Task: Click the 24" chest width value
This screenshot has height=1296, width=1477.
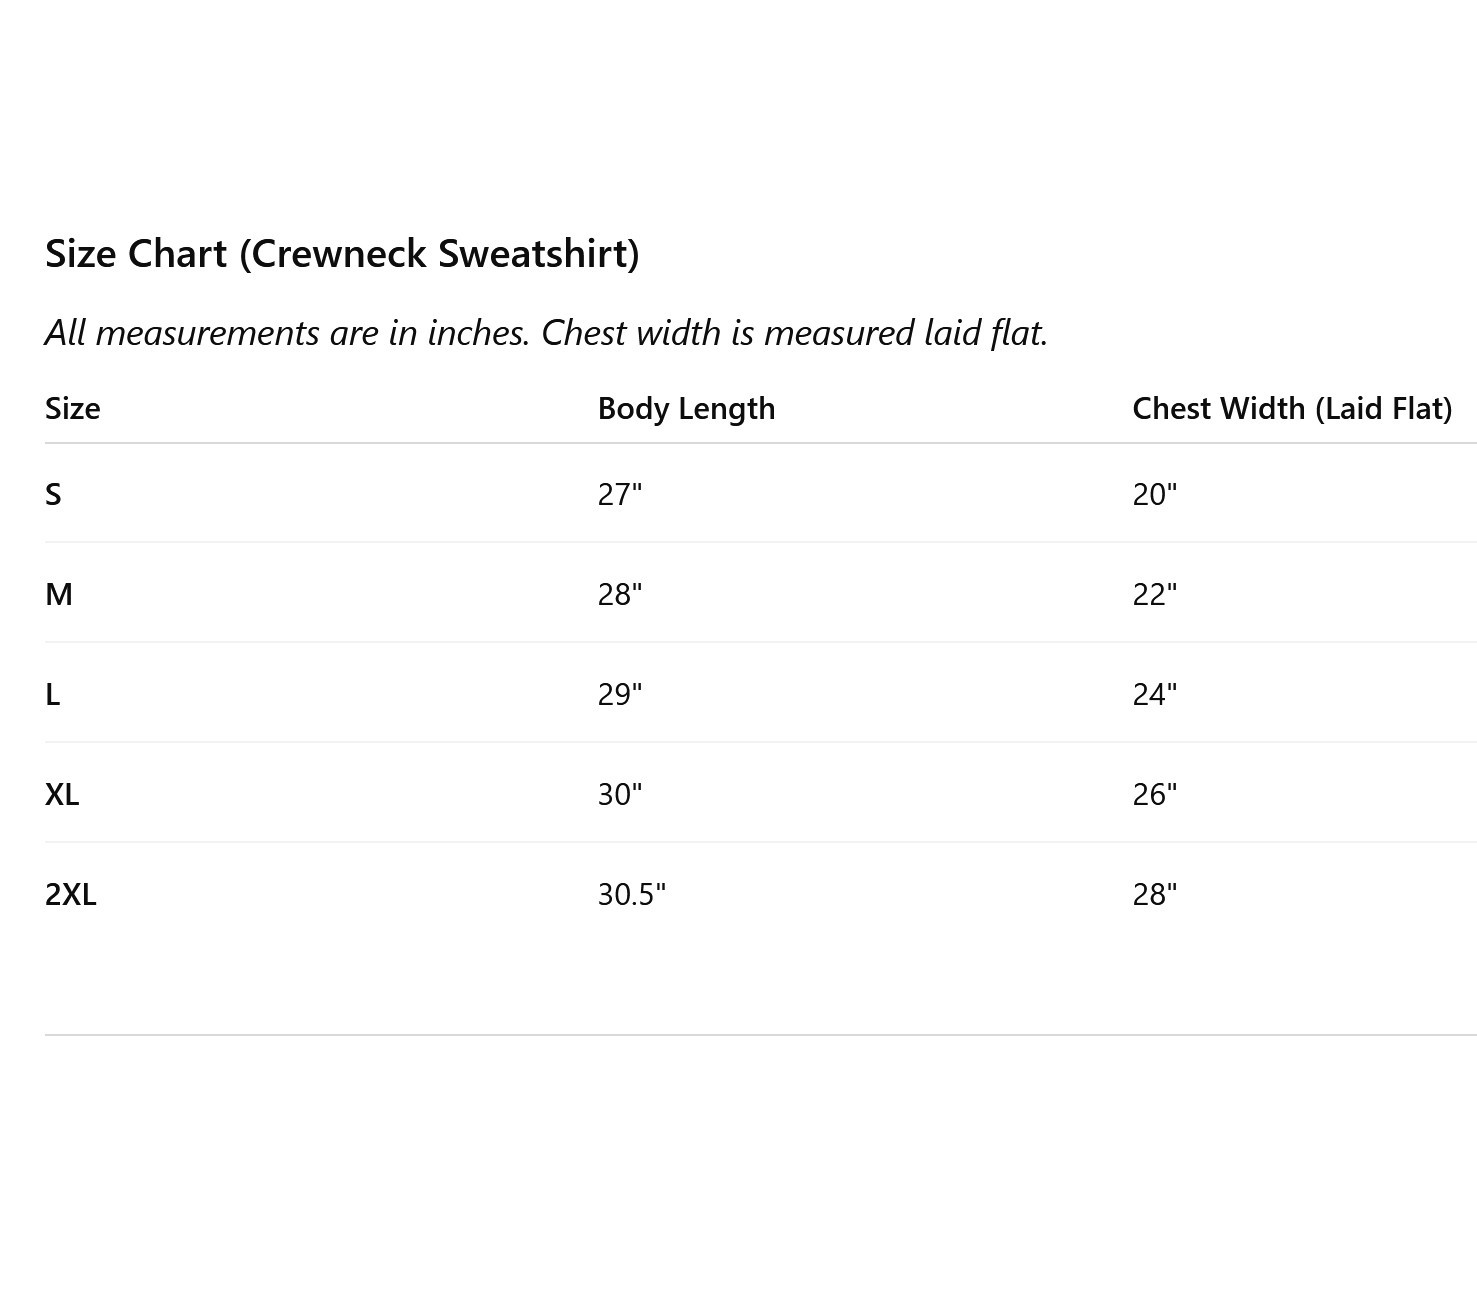Action: pos(1155,694)
